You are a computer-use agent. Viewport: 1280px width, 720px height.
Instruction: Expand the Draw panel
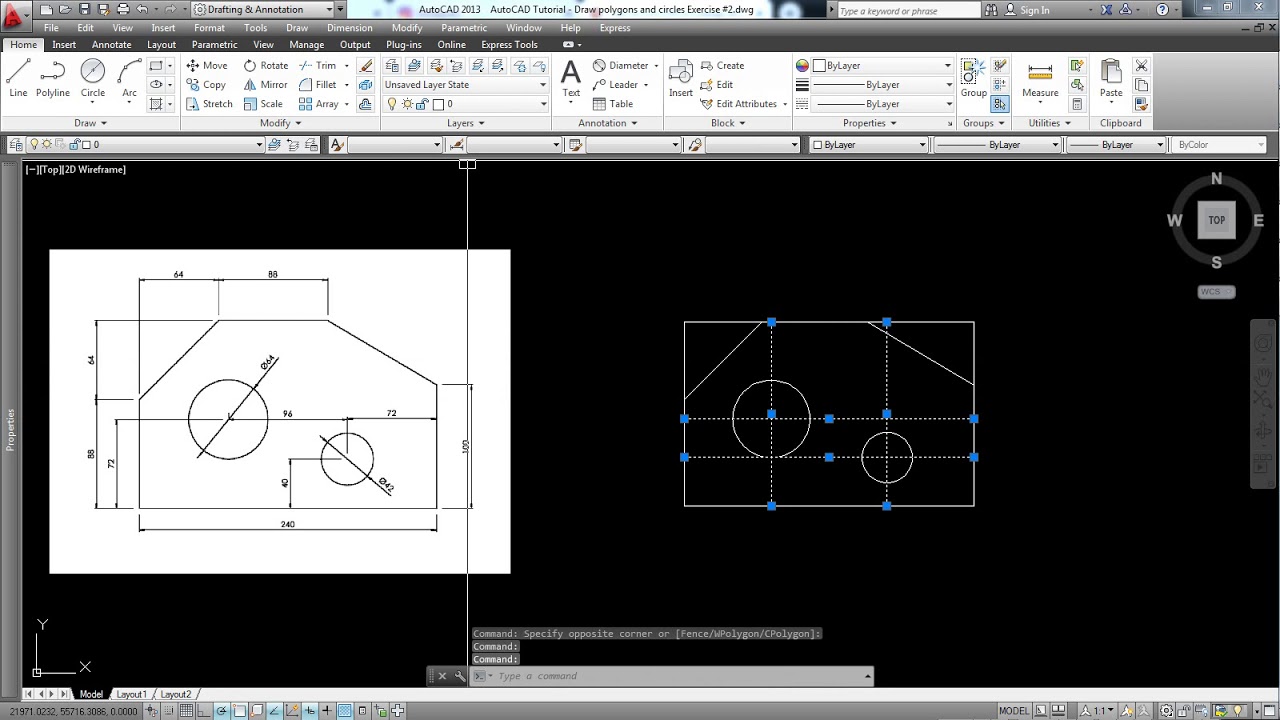click(x=90, y=123)
